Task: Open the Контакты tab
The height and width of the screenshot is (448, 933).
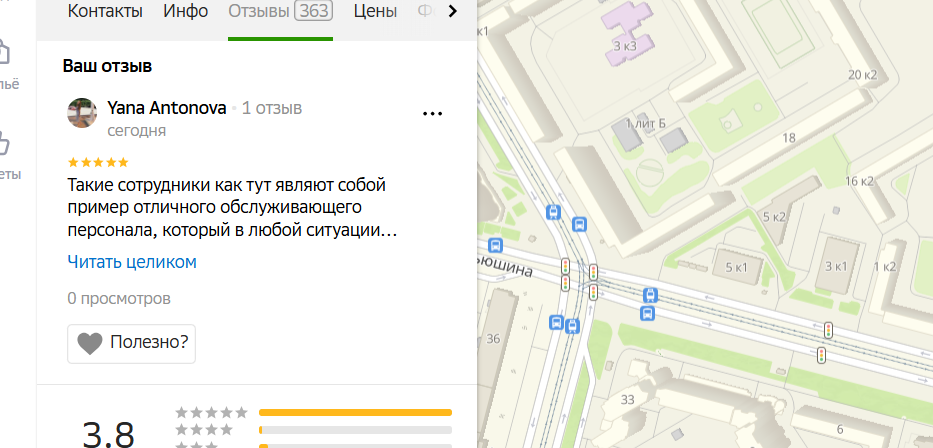Action: pos(105,11)
